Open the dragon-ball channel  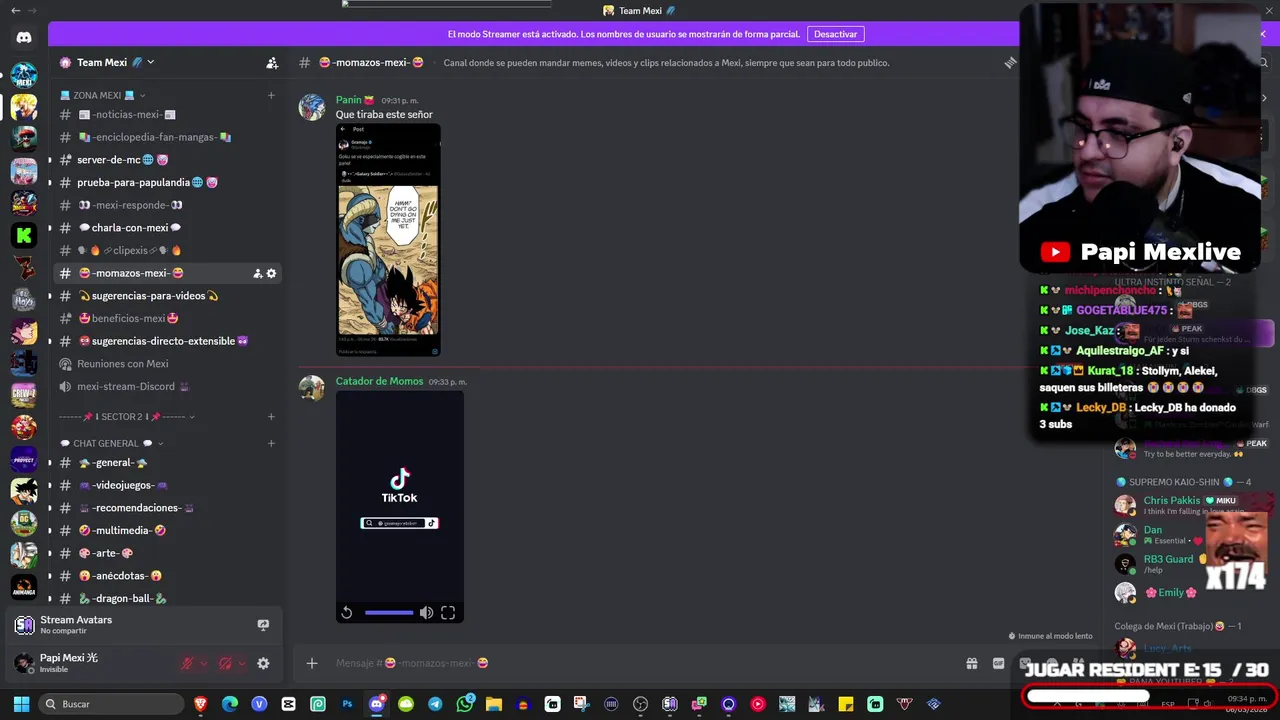pos(168,598)
